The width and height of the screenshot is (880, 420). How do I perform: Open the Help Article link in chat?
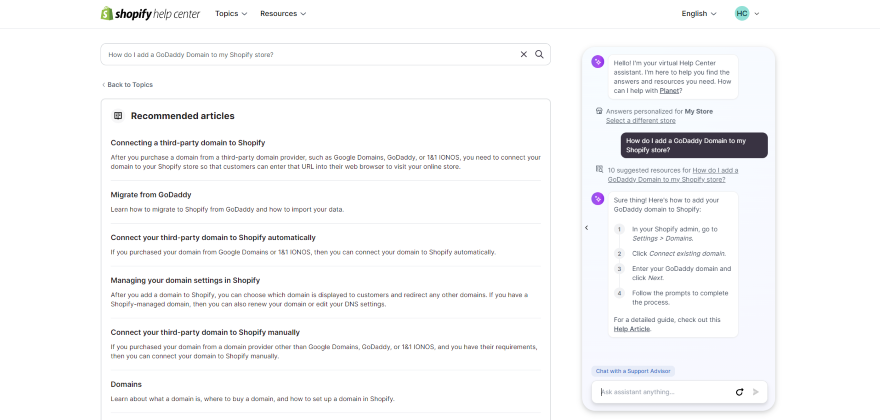tap(631, 329)
